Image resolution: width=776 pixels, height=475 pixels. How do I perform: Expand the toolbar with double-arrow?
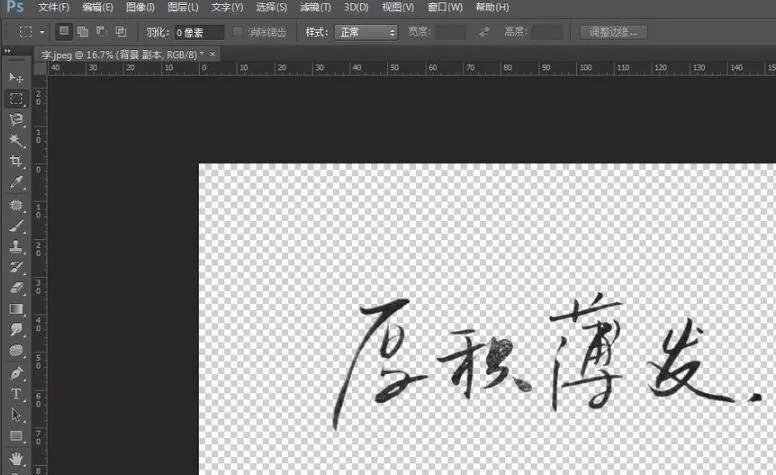coord(7,51)
